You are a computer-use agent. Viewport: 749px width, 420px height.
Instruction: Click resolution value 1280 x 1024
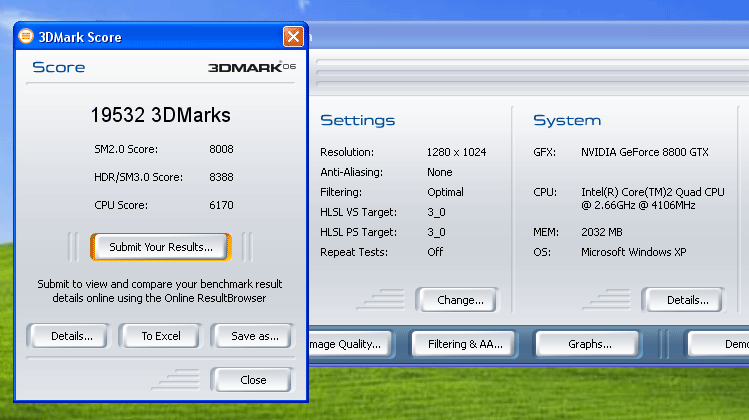click(x=456, y=152)
